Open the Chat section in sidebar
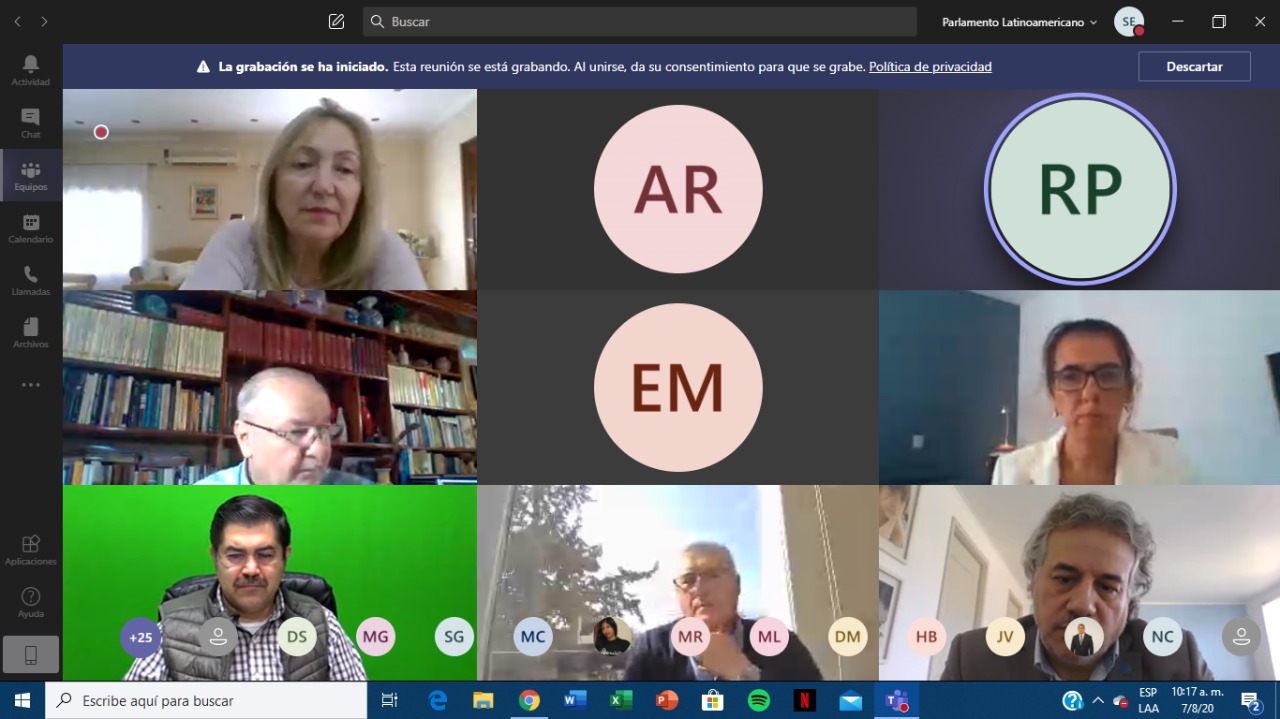This screenshot has width=1280, height=719. click(31, 123)
